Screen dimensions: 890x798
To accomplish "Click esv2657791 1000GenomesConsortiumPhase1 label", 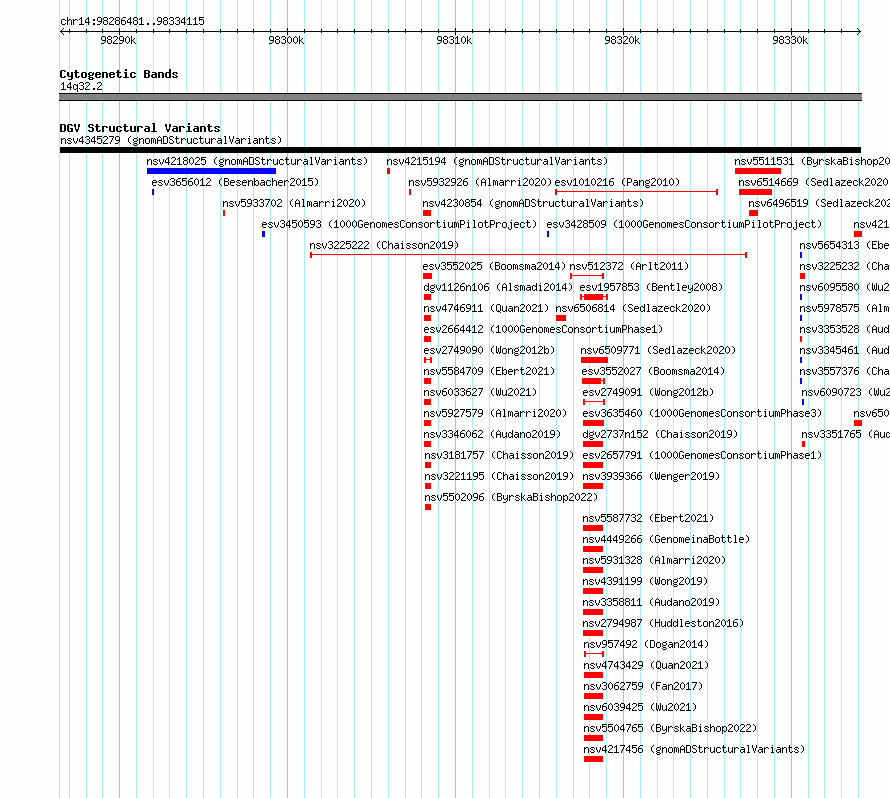I will click(702, 455).
